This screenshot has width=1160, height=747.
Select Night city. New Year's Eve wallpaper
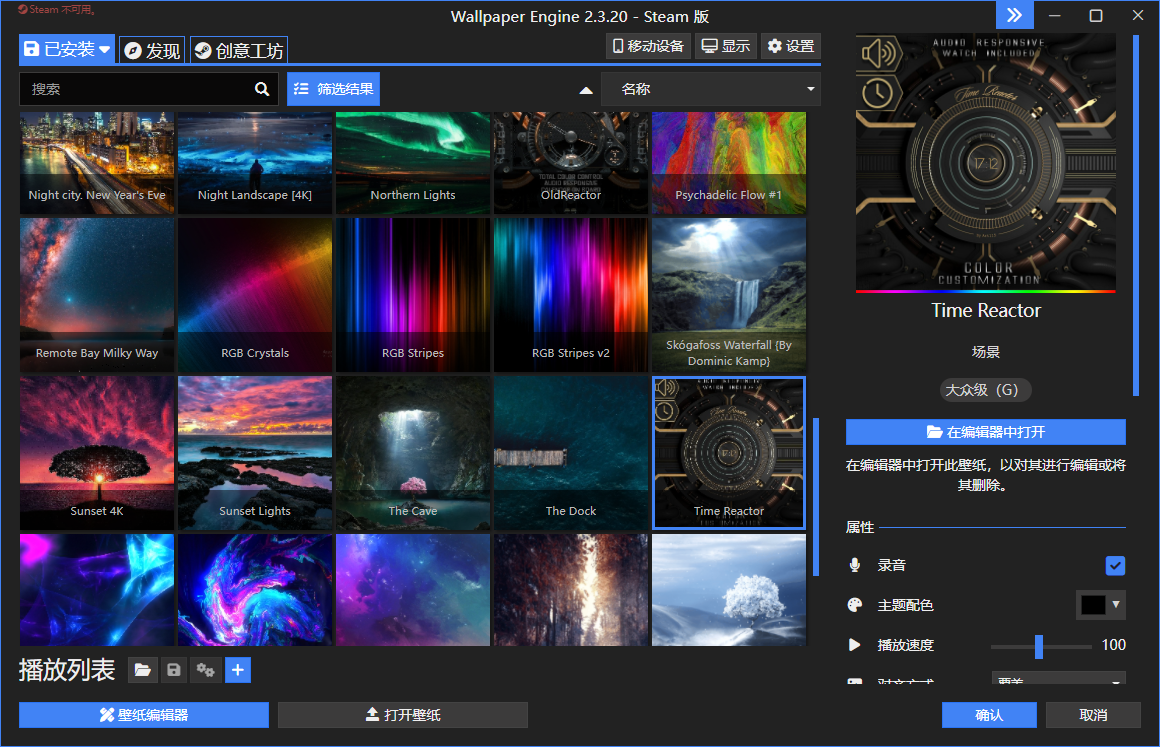[x=97, y=163]
